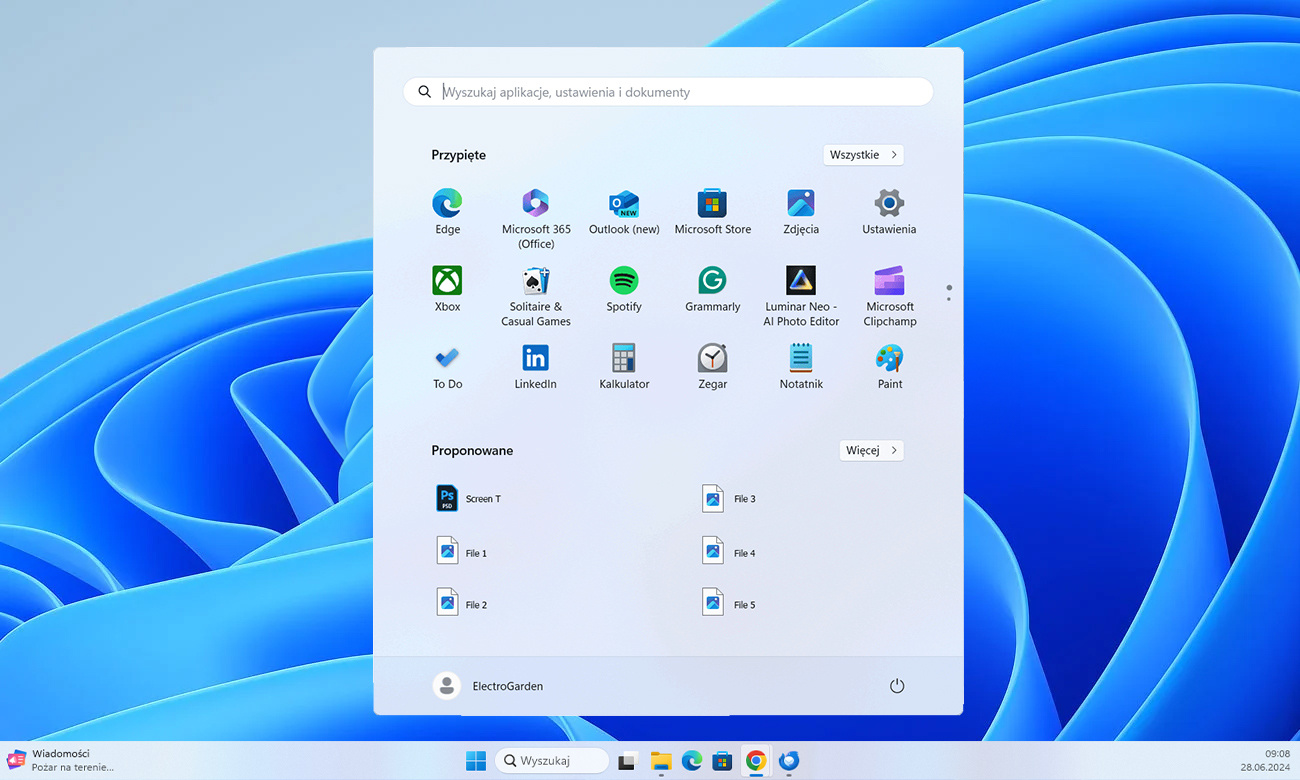The image size is (1300, 780).
Task: Launch Luminar Neo AI Photo Editor
Action: point(801,296)
